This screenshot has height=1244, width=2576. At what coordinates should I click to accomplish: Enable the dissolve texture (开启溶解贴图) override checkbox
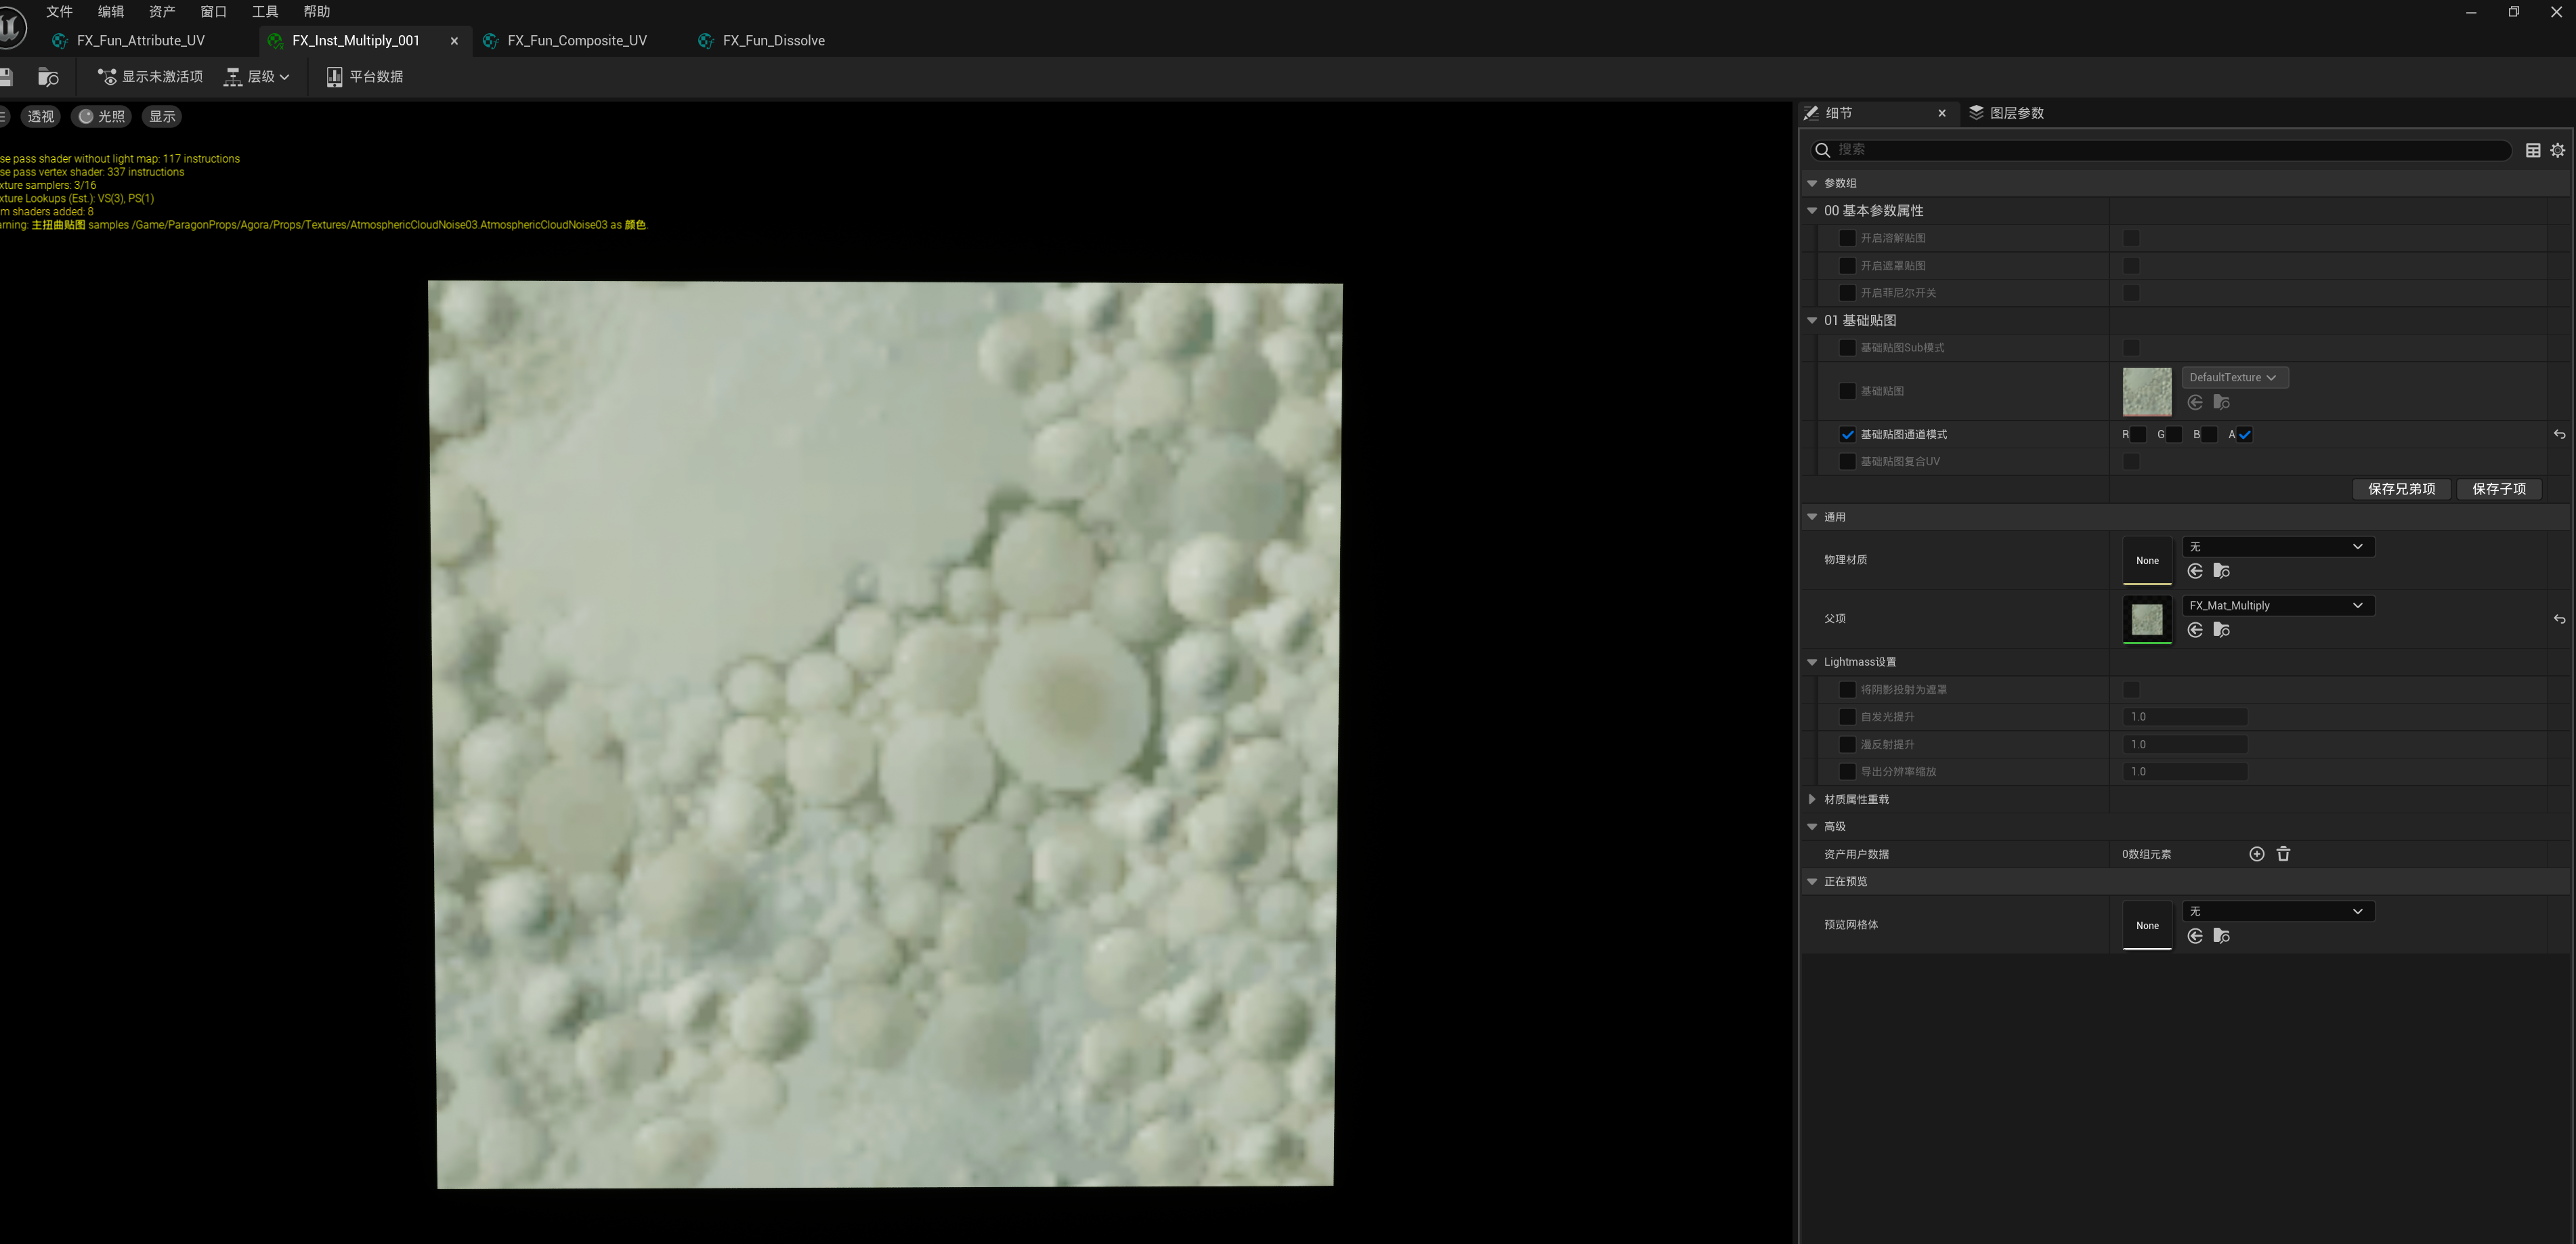tap(1847, 238)
